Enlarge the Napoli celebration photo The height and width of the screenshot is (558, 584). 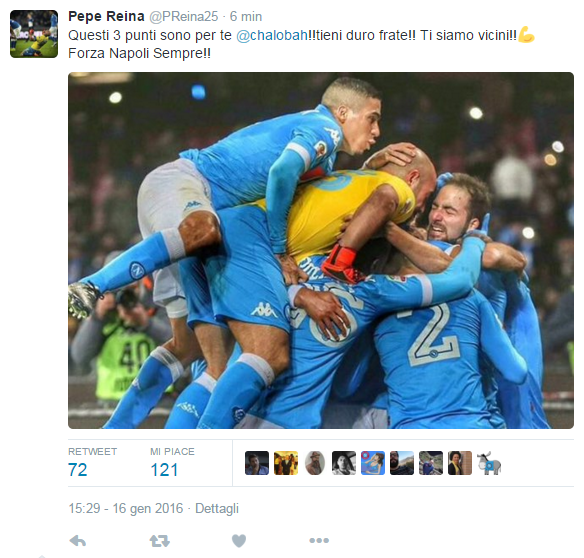(321, 250)
